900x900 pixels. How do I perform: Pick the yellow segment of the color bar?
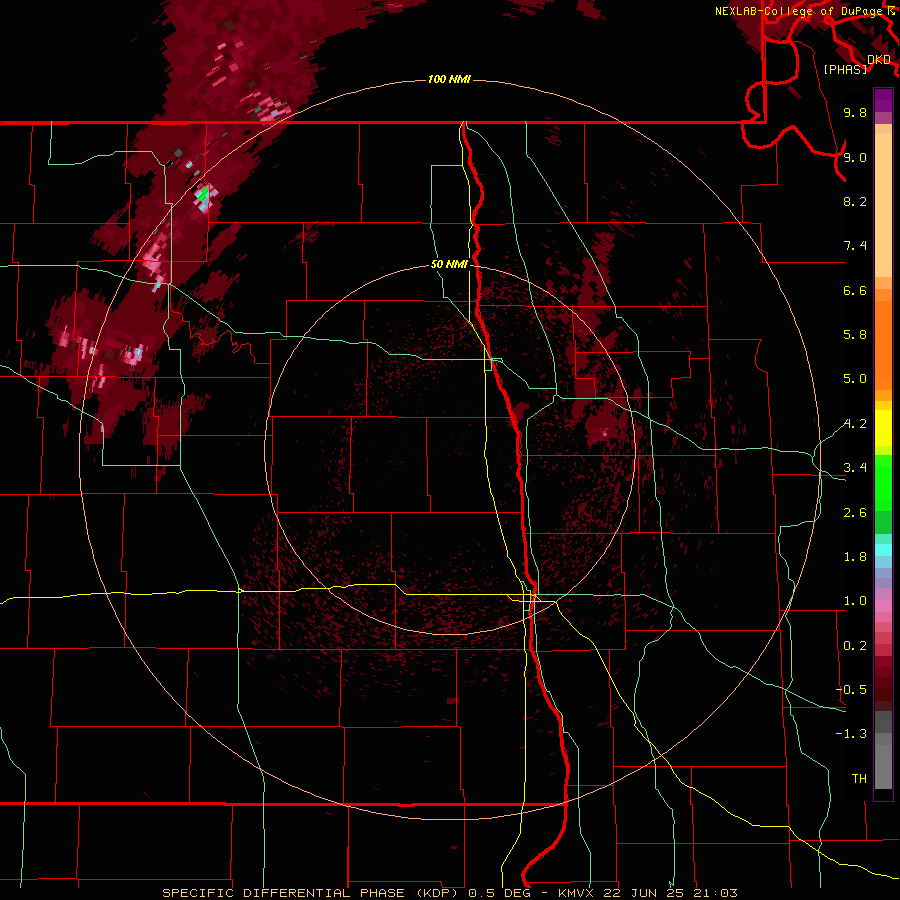pyautogui.click(x=883, y=428)
